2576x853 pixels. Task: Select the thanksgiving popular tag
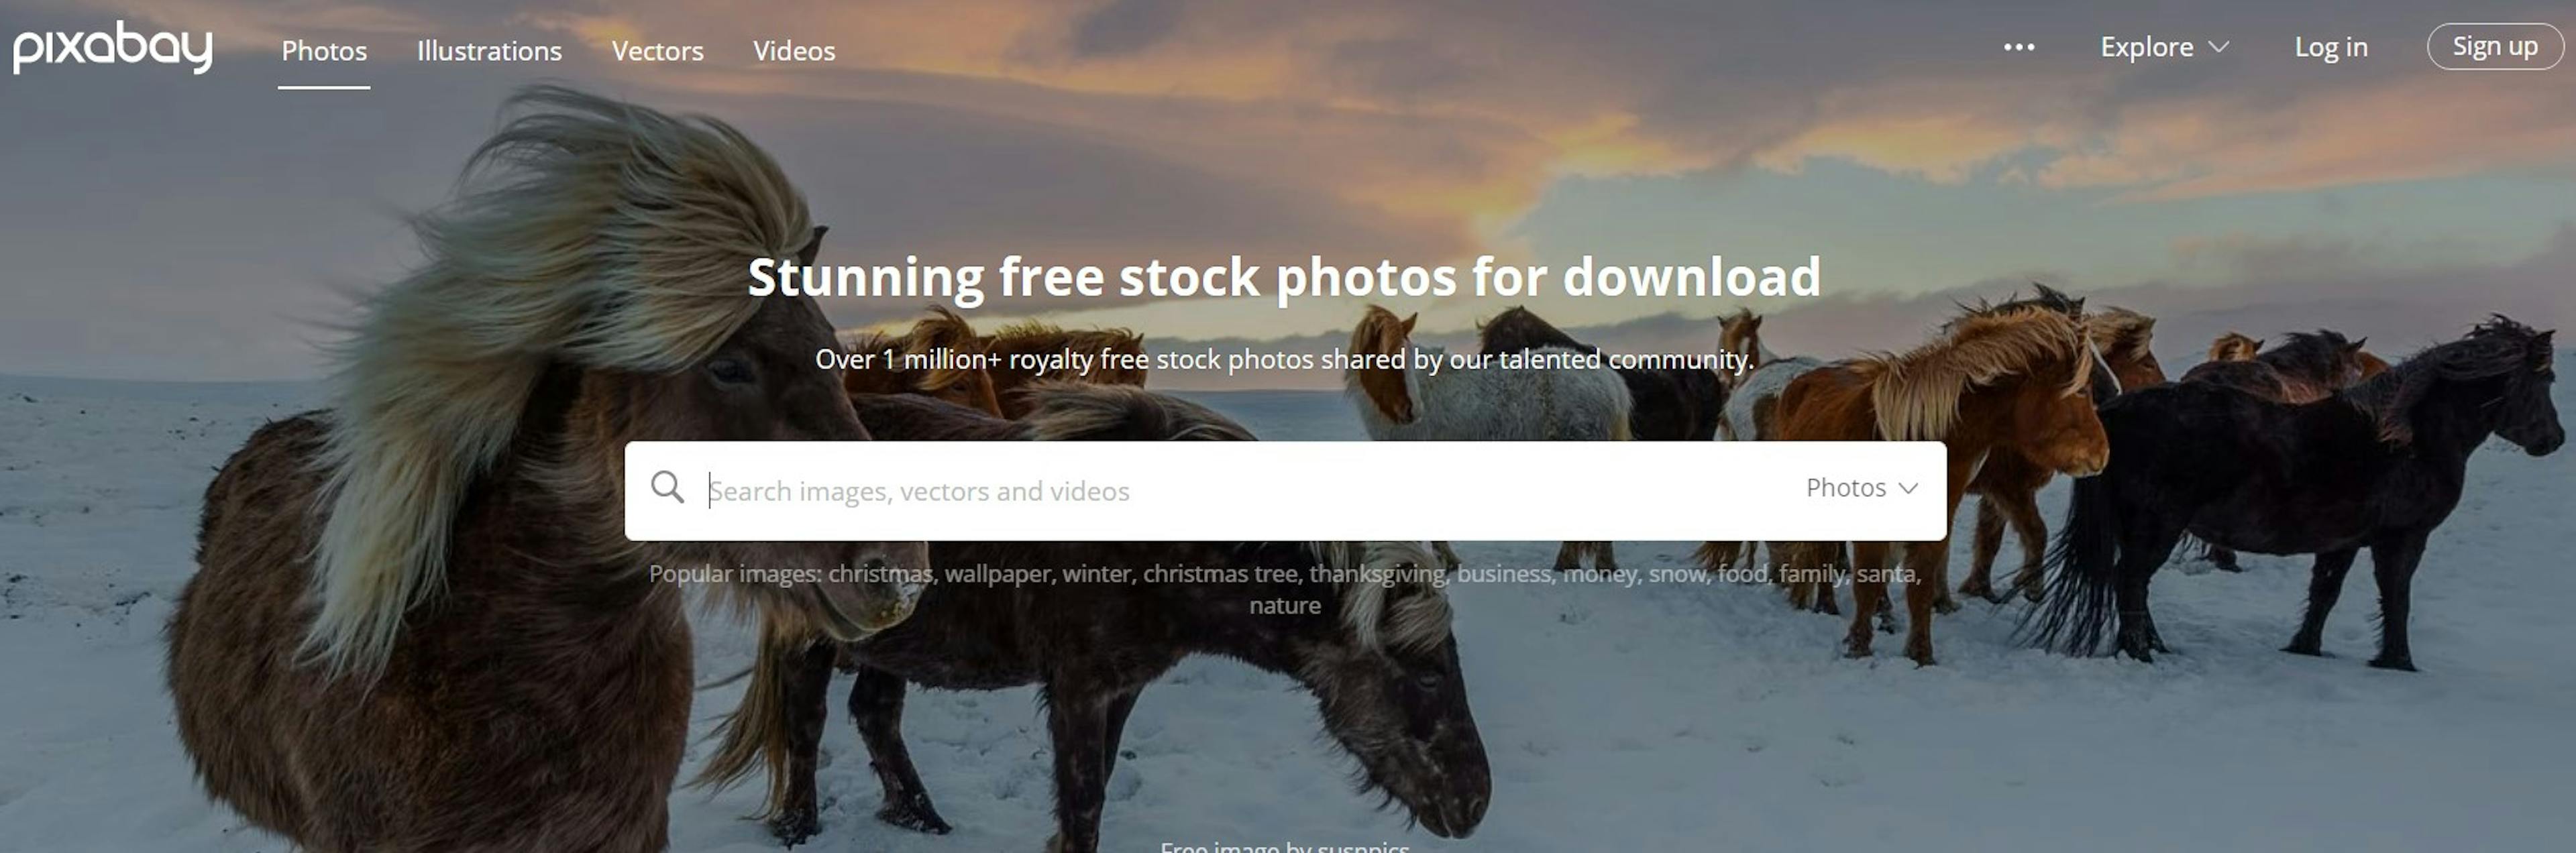1376,574
